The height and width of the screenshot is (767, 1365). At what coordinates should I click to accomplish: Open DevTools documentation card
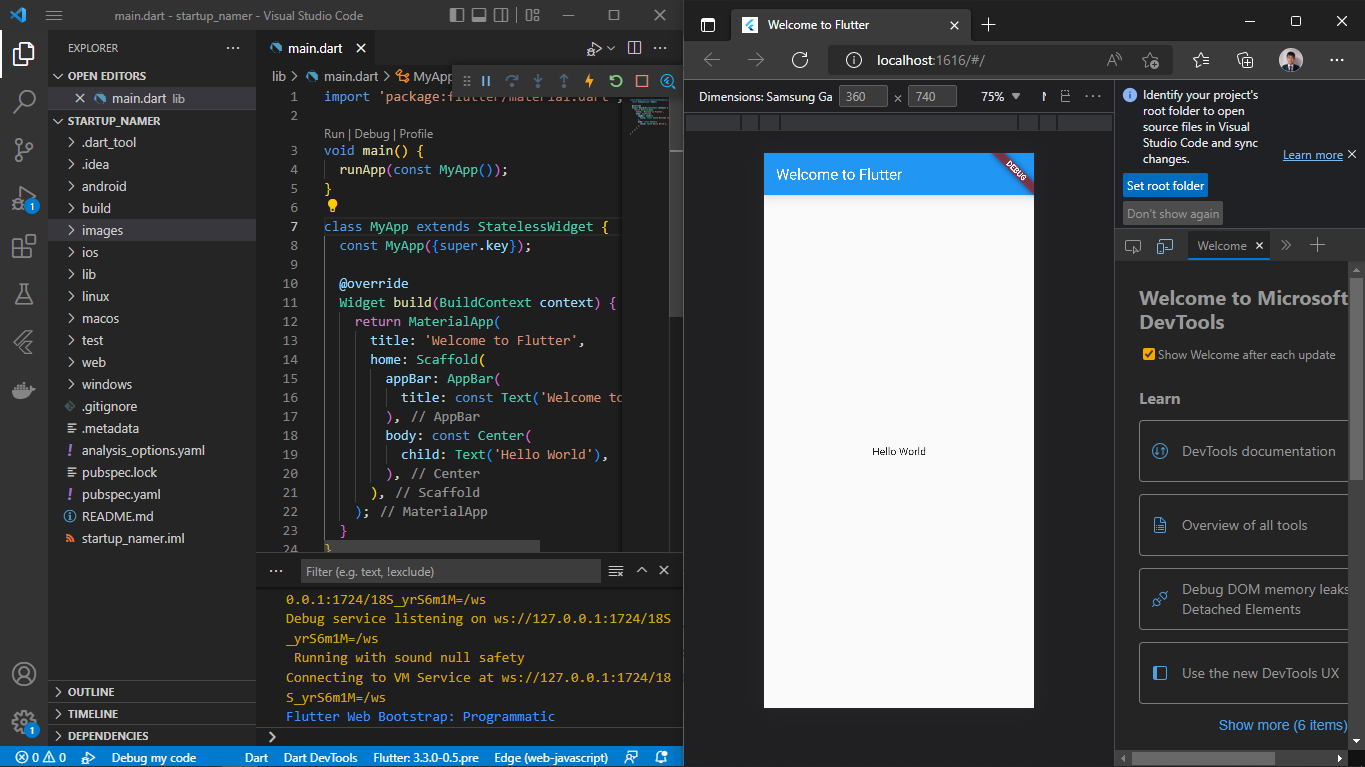click(1244, 451)
